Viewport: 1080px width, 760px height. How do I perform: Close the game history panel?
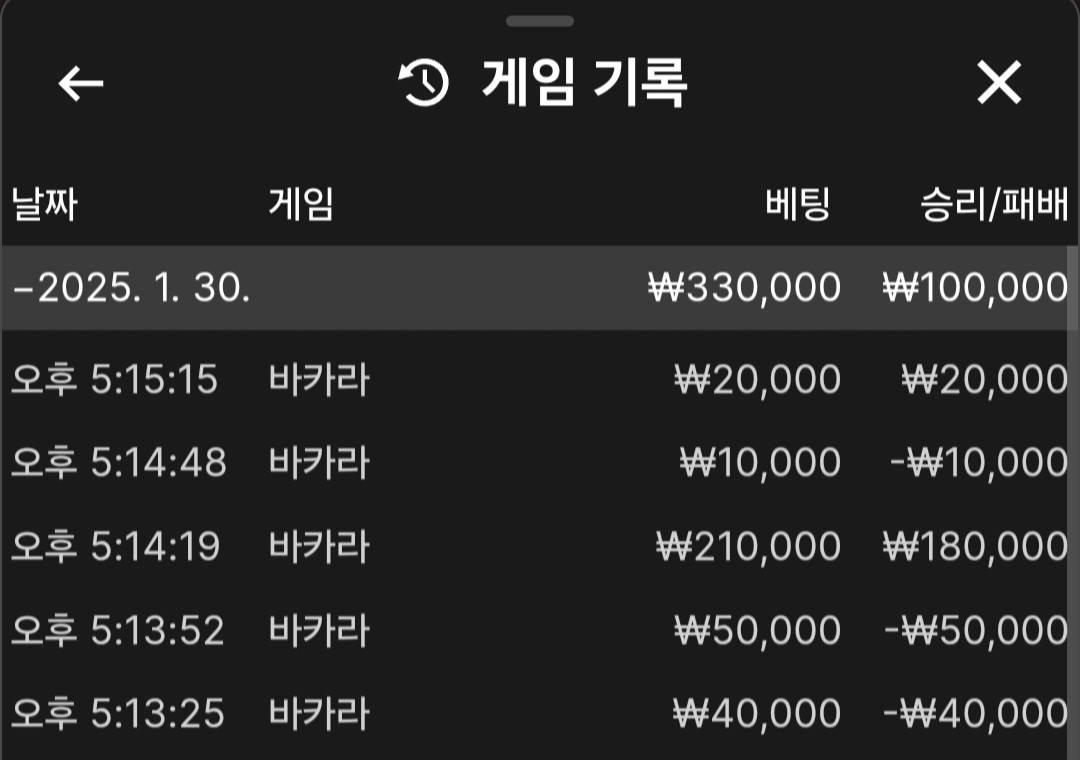[x=999, y=83]
